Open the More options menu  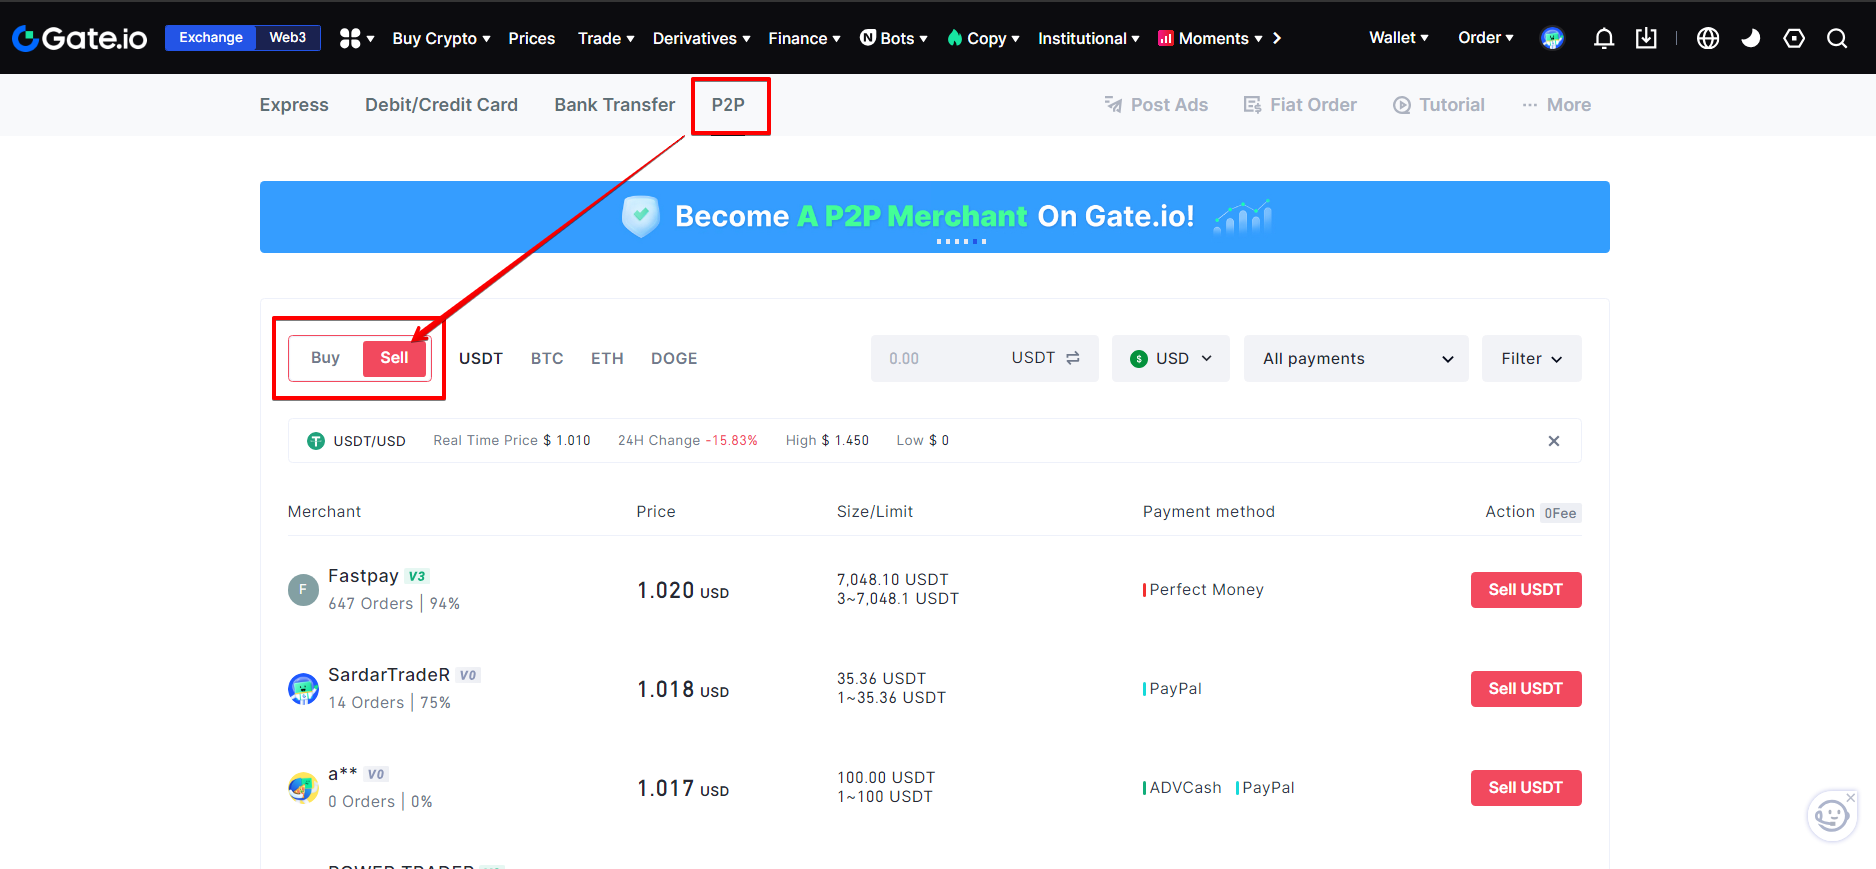point(1556,105)
